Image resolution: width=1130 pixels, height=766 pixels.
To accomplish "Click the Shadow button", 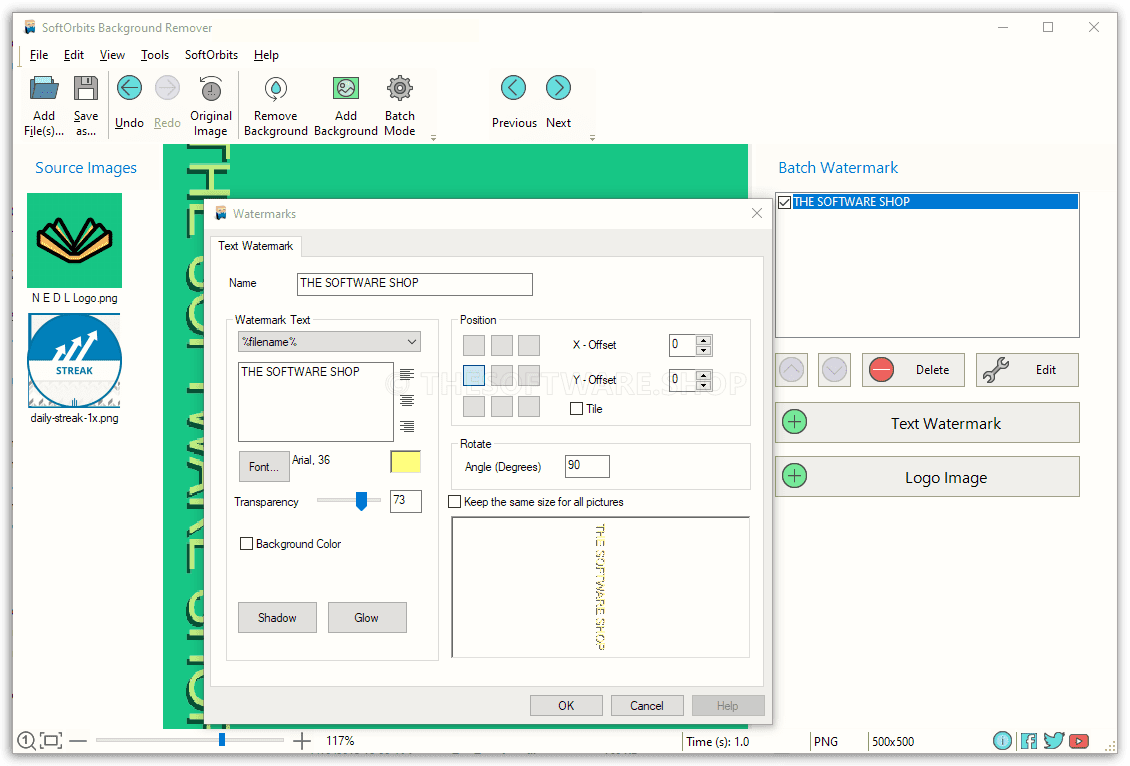I will coord(277,618).
